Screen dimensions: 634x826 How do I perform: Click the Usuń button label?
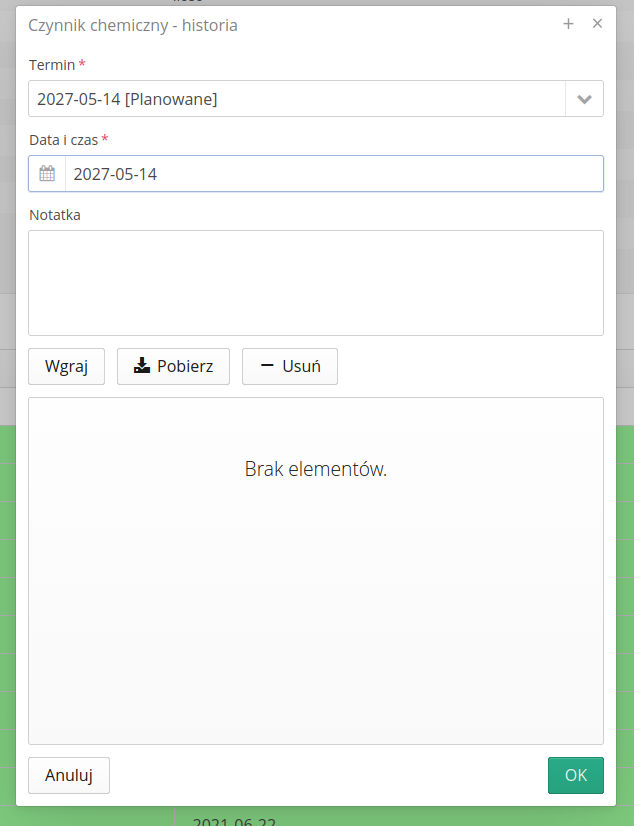301,366
